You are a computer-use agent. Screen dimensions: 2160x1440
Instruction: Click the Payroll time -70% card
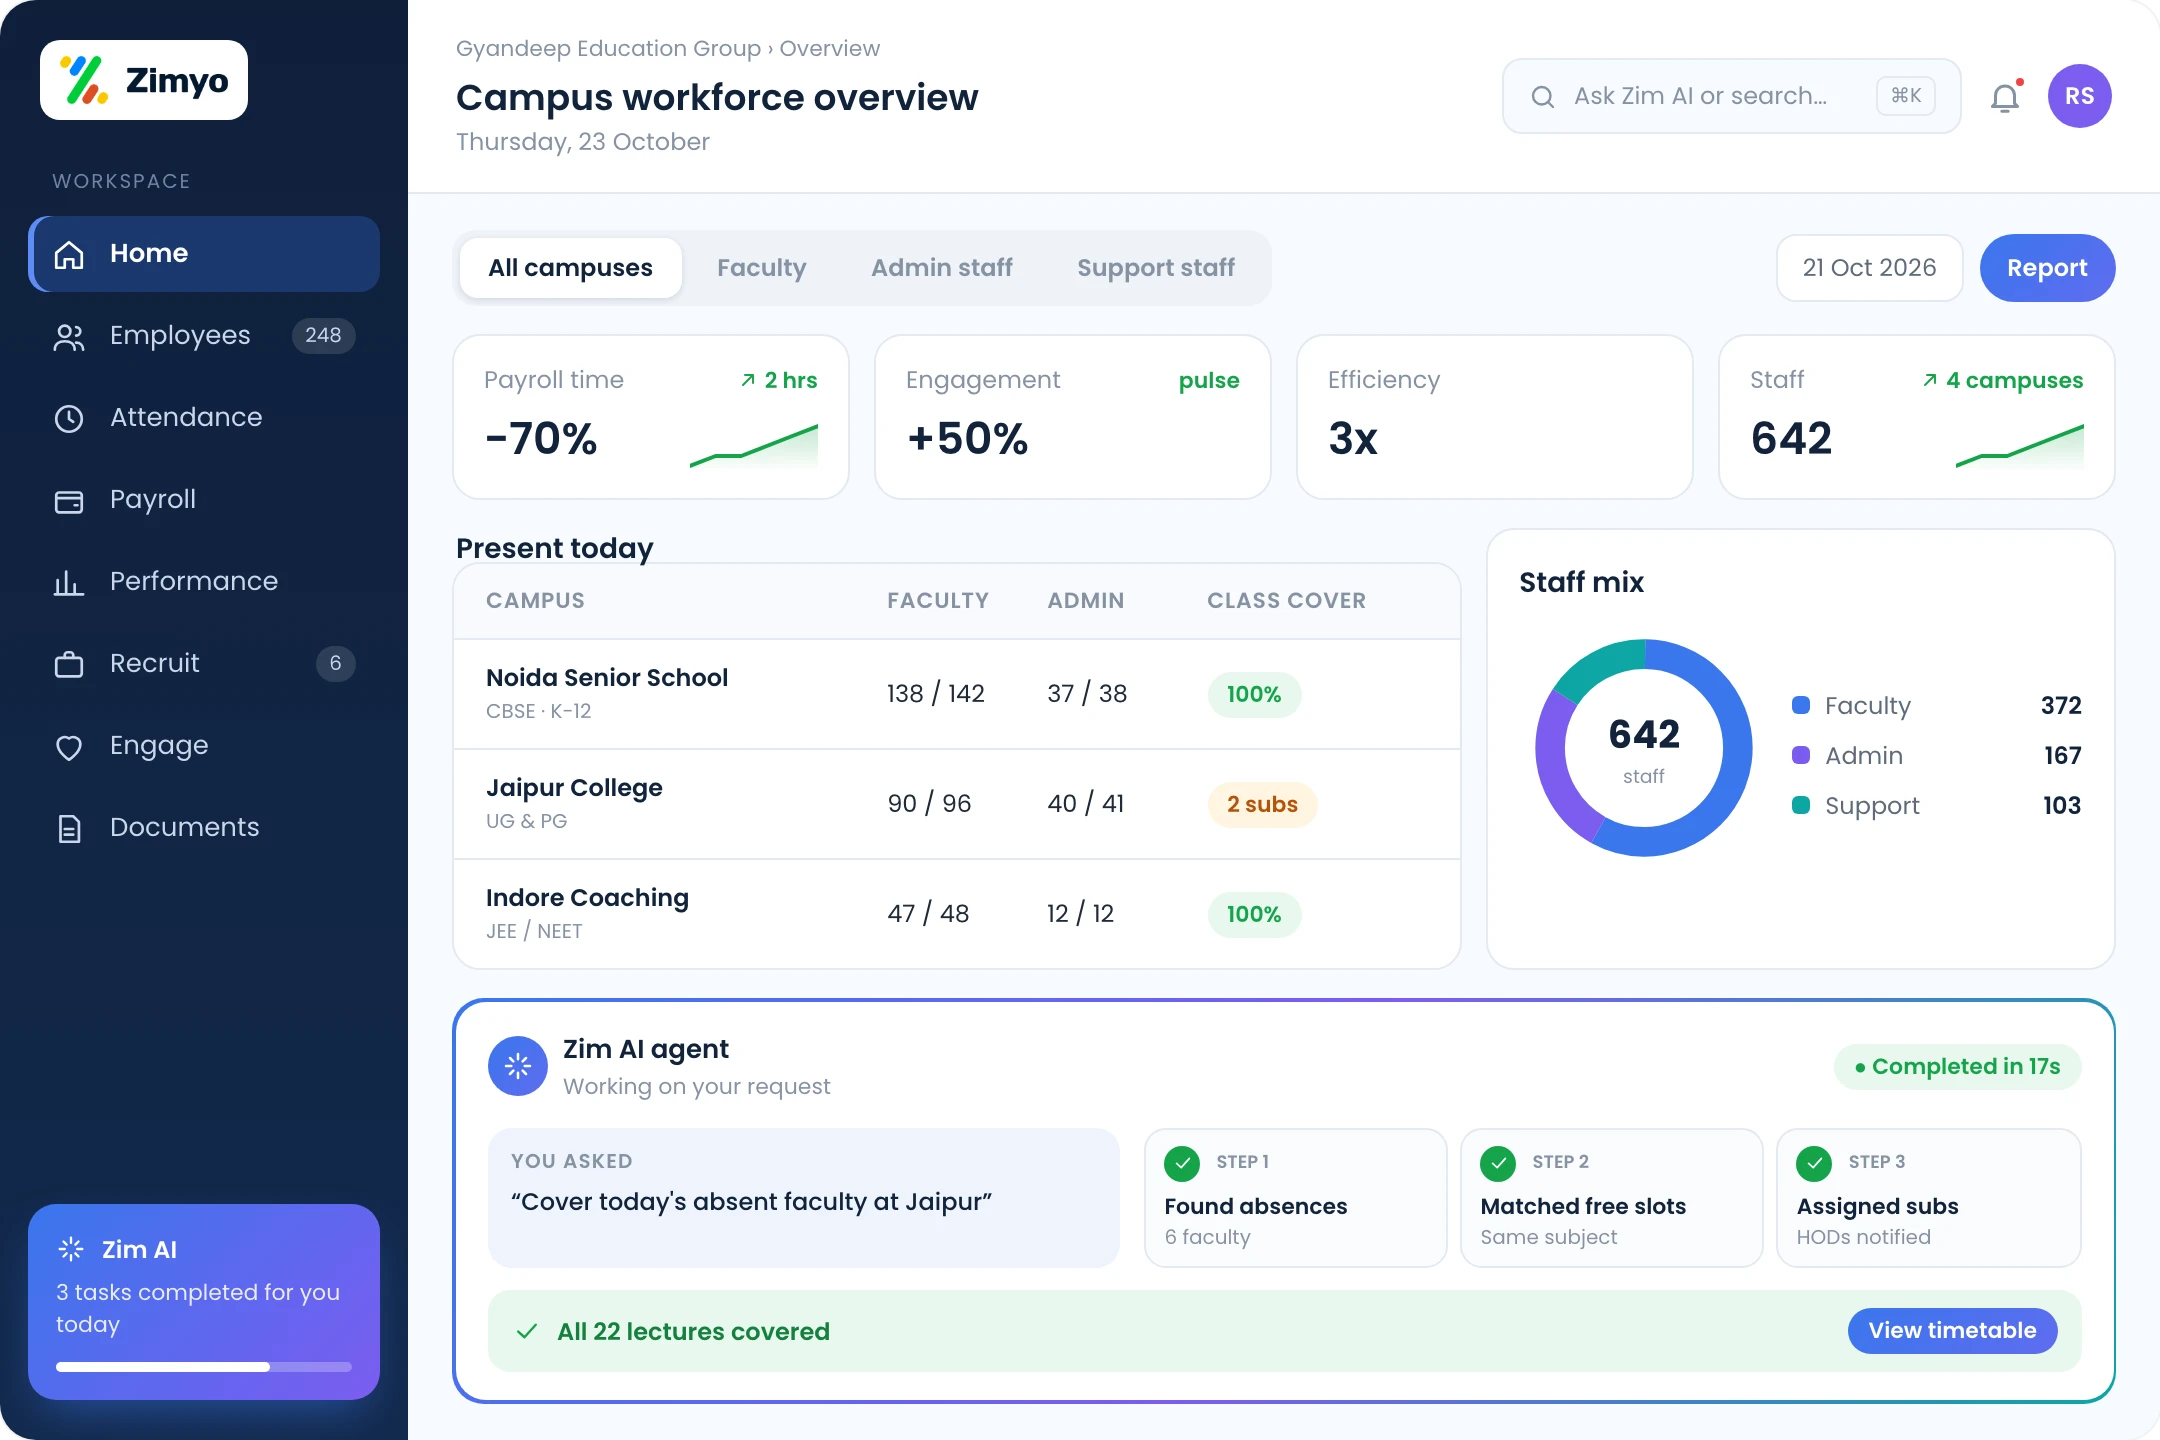pos(651,417)
